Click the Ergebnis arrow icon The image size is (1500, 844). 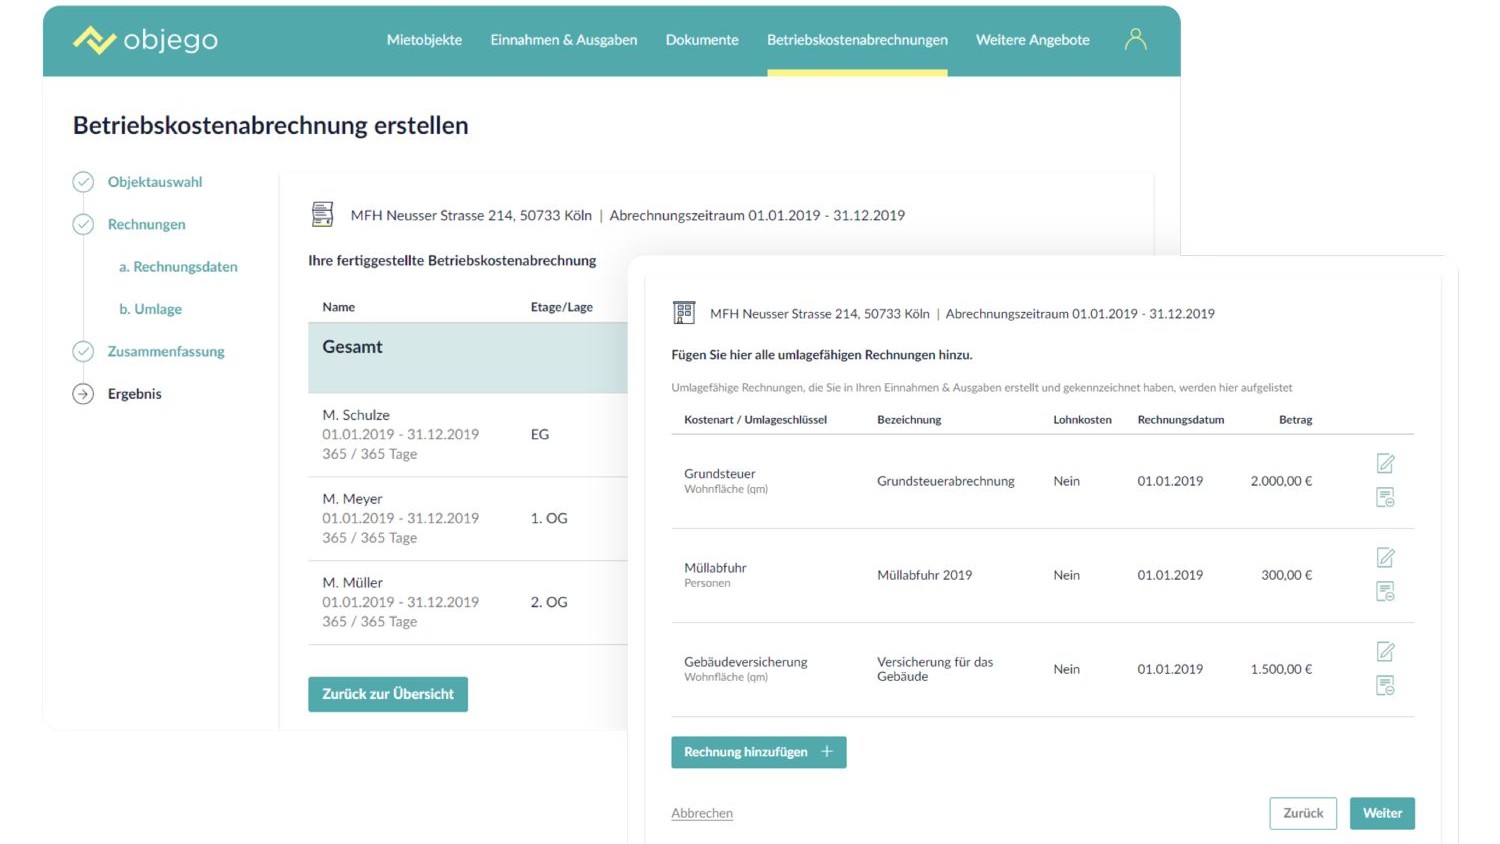83,394
